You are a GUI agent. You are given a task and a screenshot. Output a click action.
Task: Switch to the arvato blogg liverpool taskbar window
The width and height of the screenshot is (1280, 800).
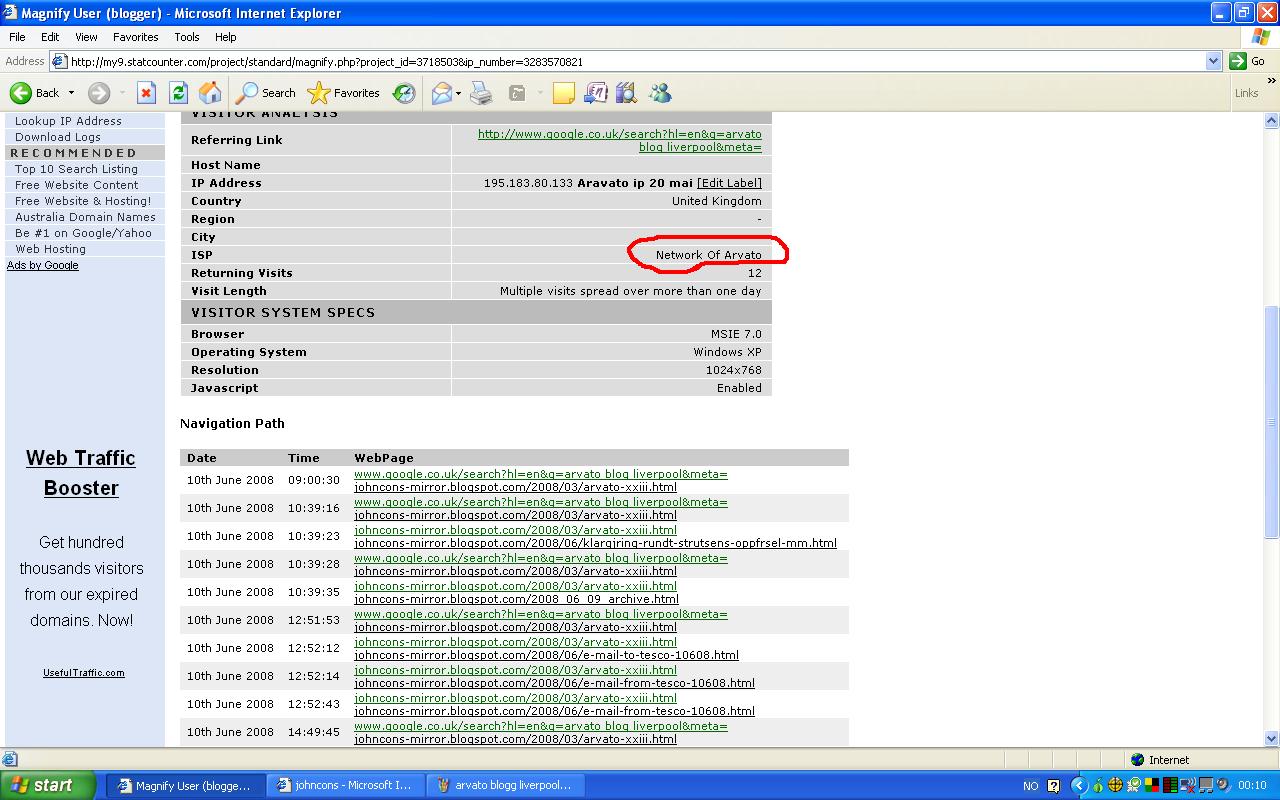[506, 785]
